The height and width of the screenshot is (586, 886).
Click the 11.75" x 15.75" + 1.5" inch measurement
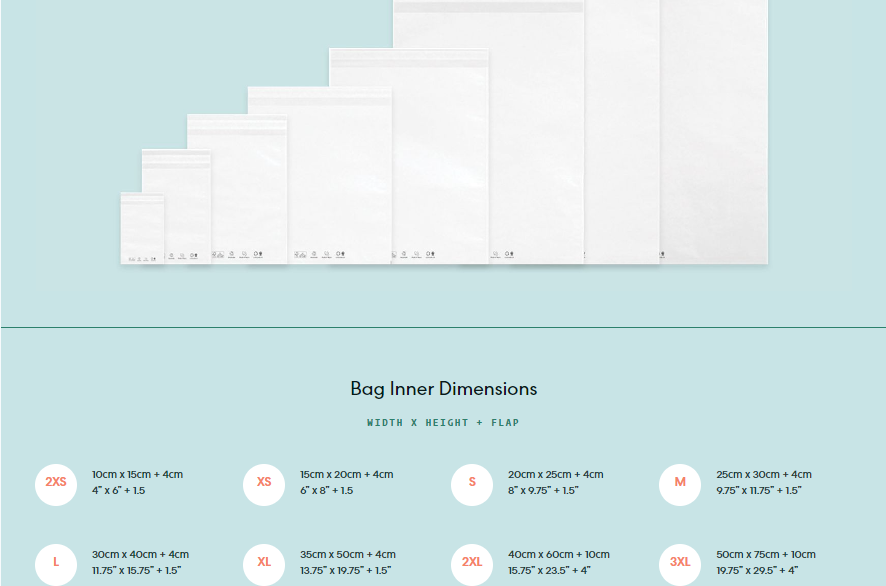tap(136, 571)
